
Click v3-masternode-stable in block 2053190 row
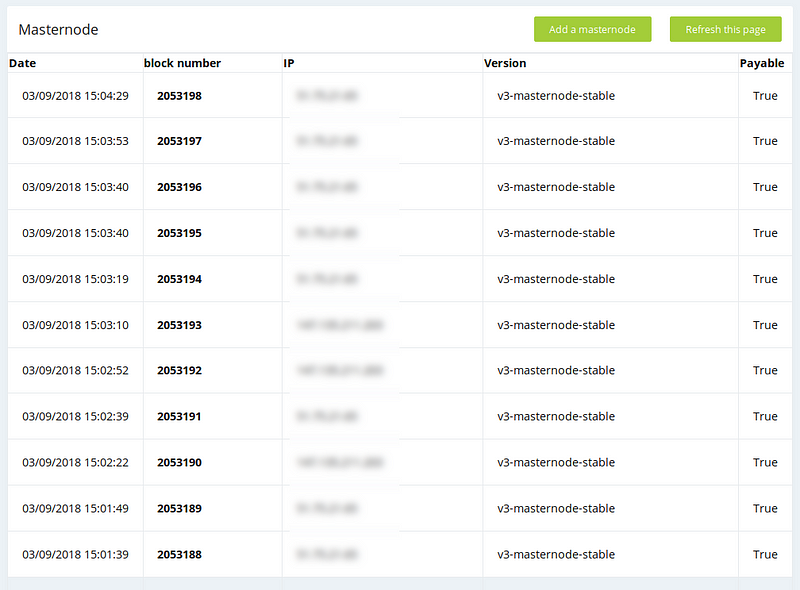tap(556, 462)
